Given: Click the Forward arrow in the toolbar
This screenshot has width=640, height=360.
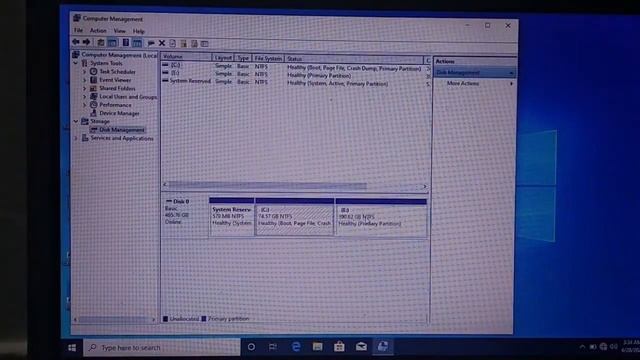Looking at the screenshot, I should 86,42.
